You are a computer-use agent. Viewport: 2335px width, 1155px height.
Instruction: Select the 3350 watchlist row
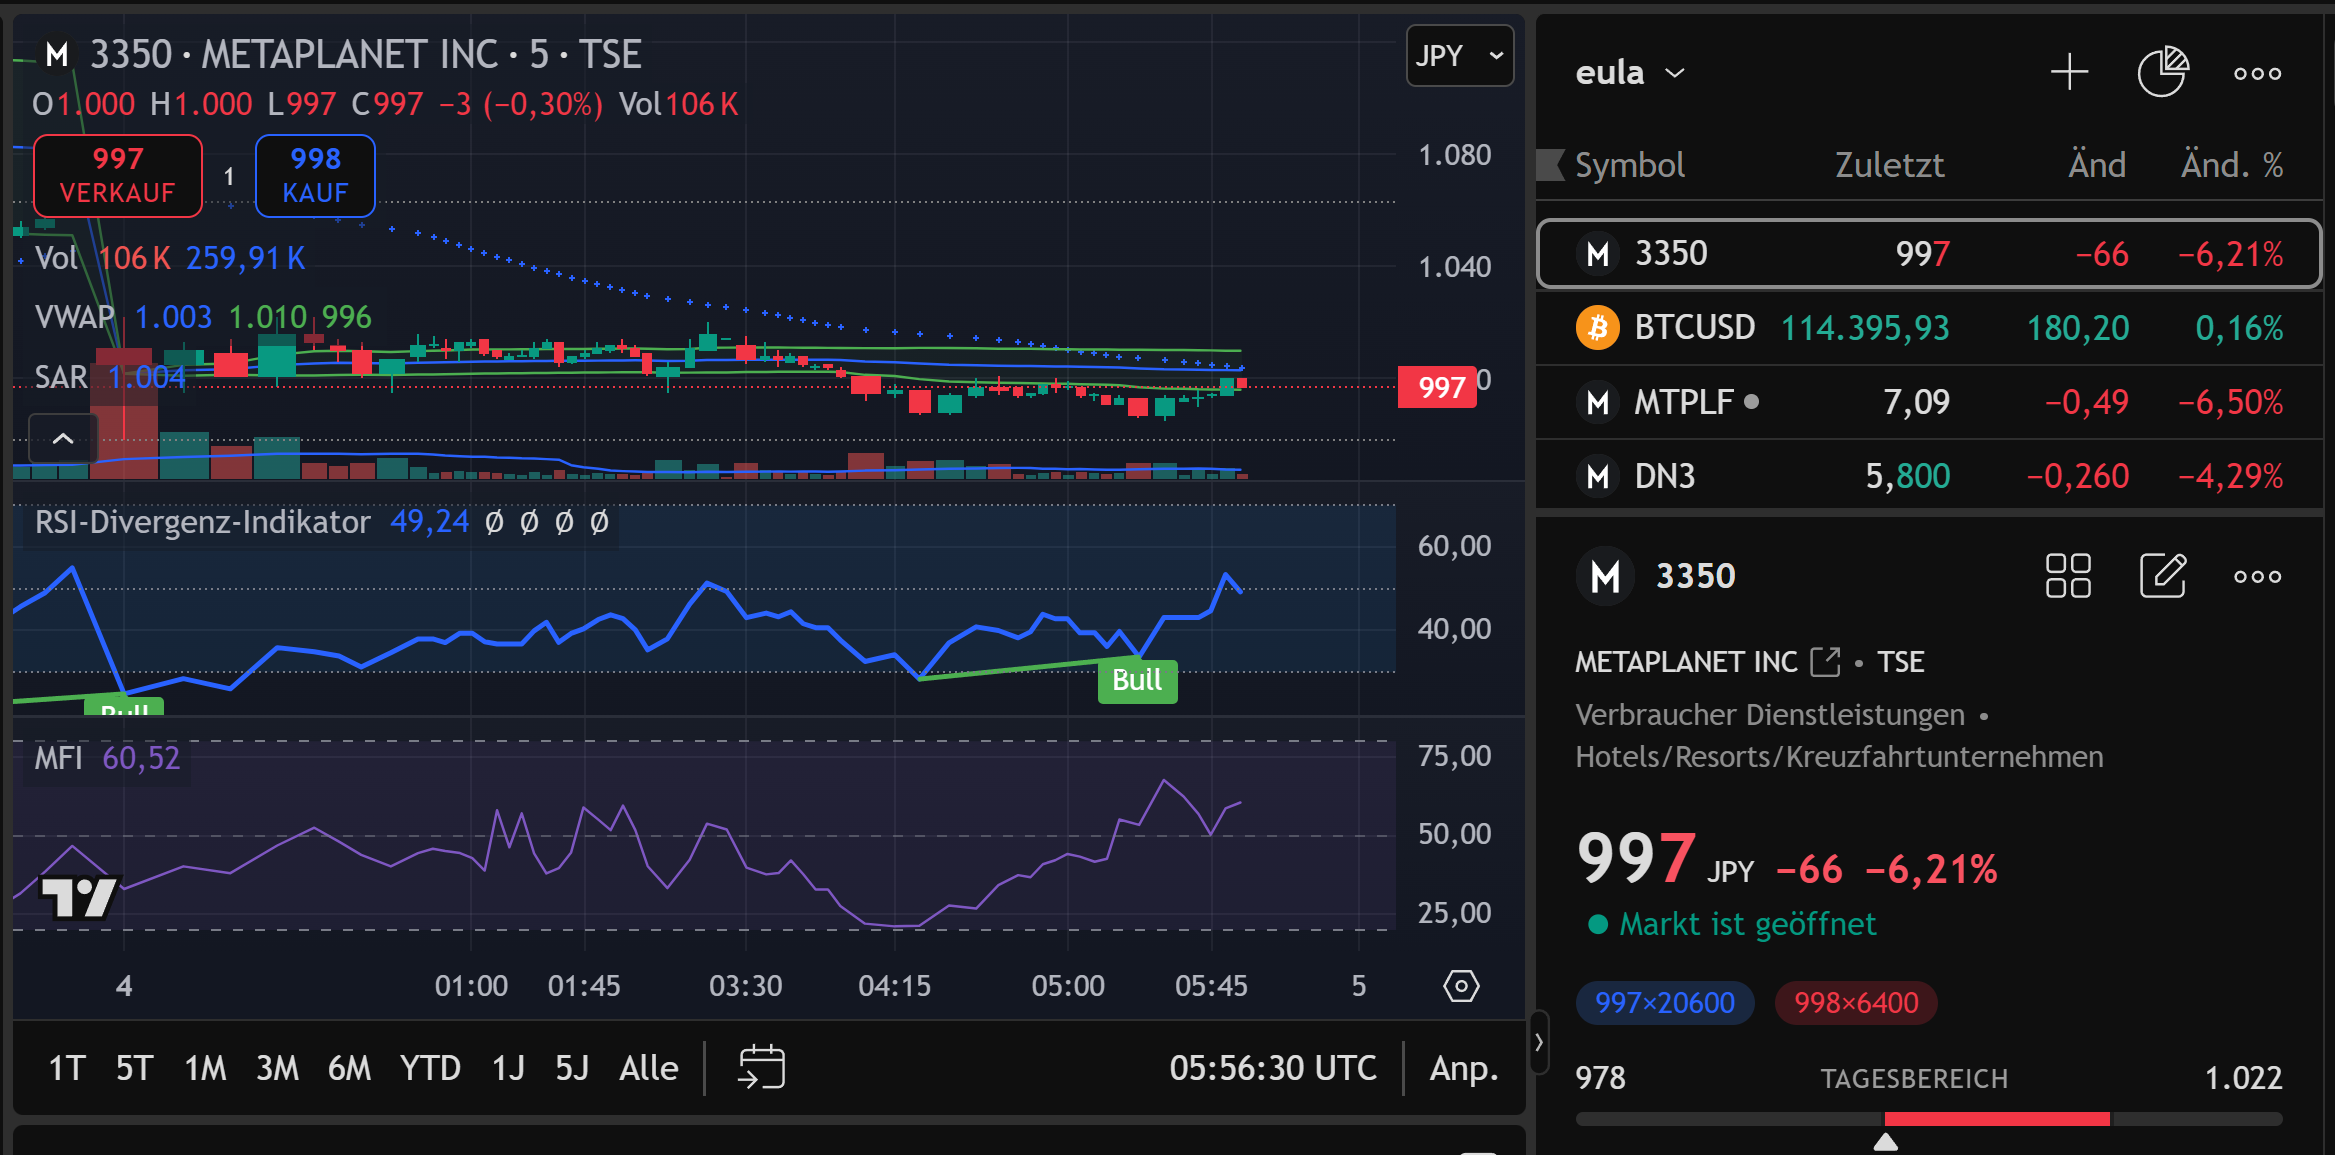1928,254
